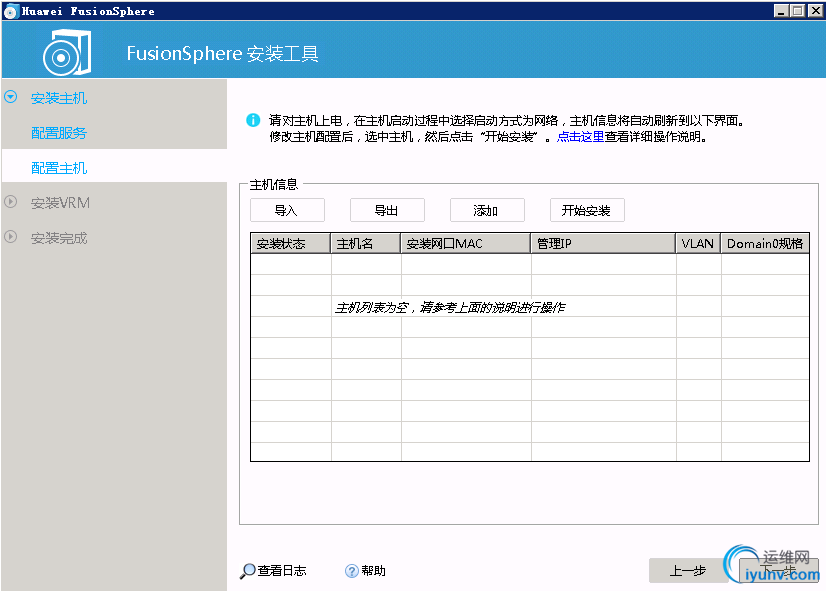Click the Huawei FusionSphere title bar icon
Screen dimensions: 826x591
point(11,12)
